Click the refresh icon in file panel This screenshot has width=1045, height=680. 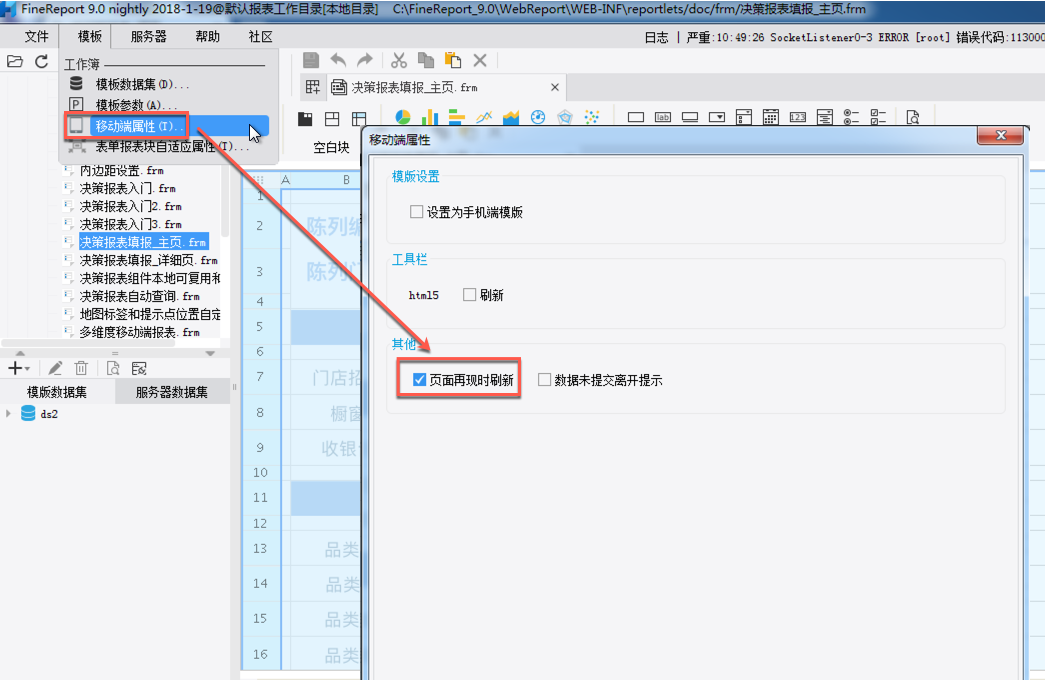point(41,61)
